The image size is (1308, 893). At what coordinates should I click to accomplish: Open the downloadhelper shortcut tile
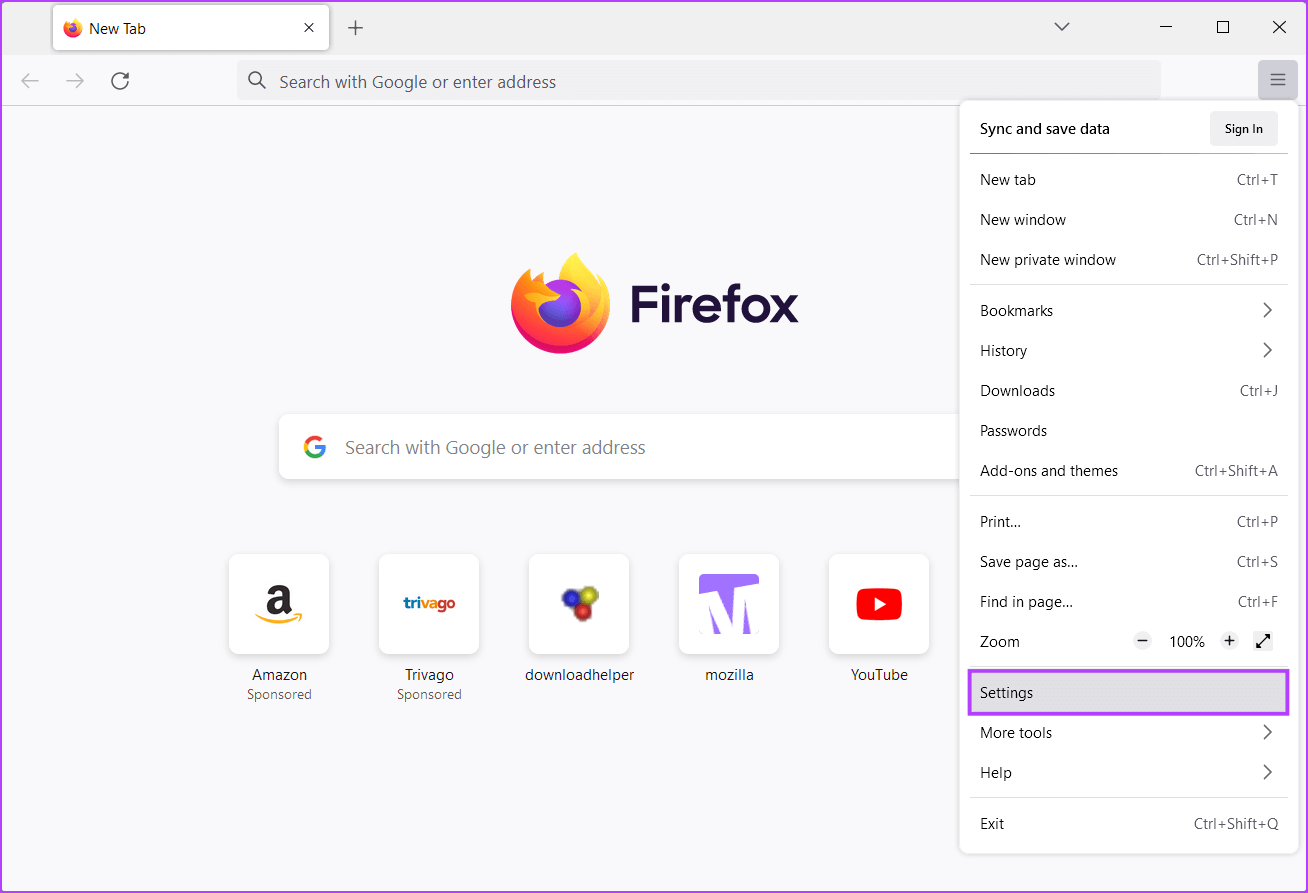[x=579, y=604]
